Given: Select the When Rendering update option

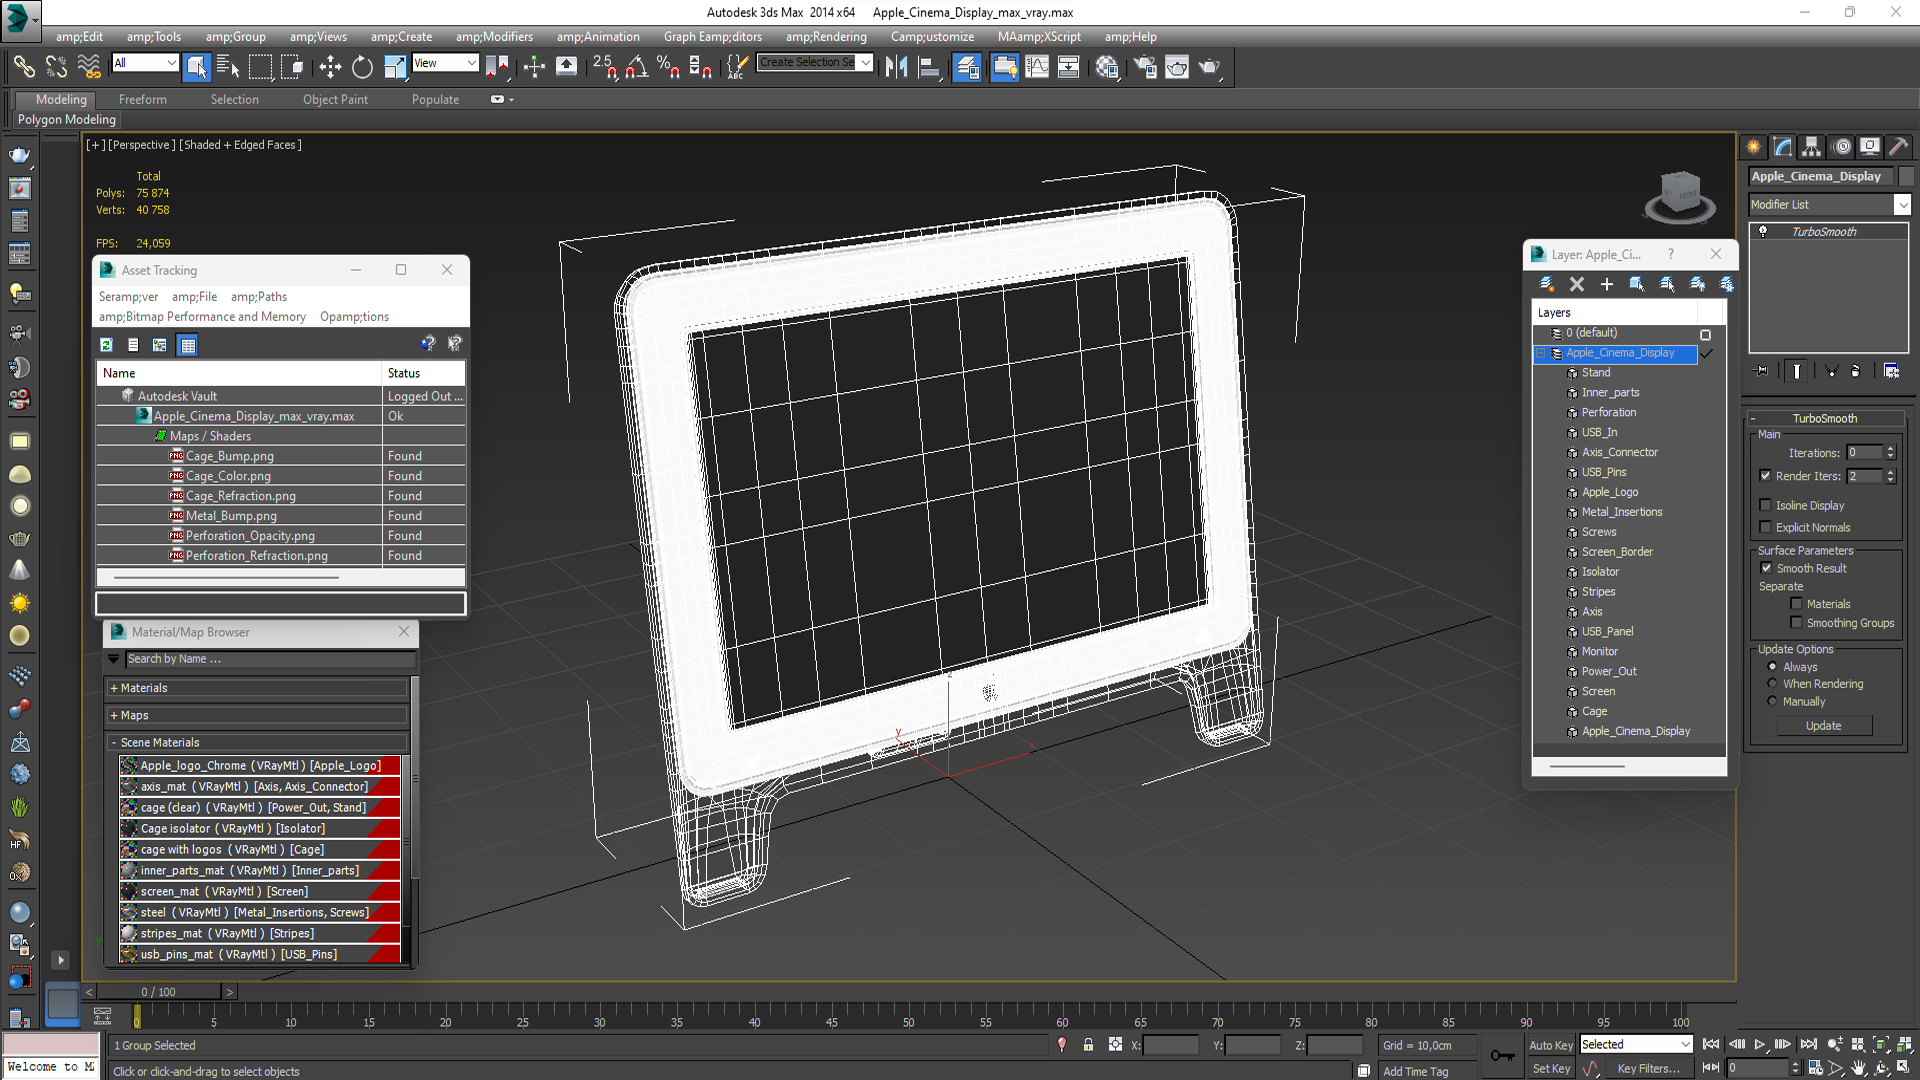Looking at the screenshot, I should coord(1772,684).
